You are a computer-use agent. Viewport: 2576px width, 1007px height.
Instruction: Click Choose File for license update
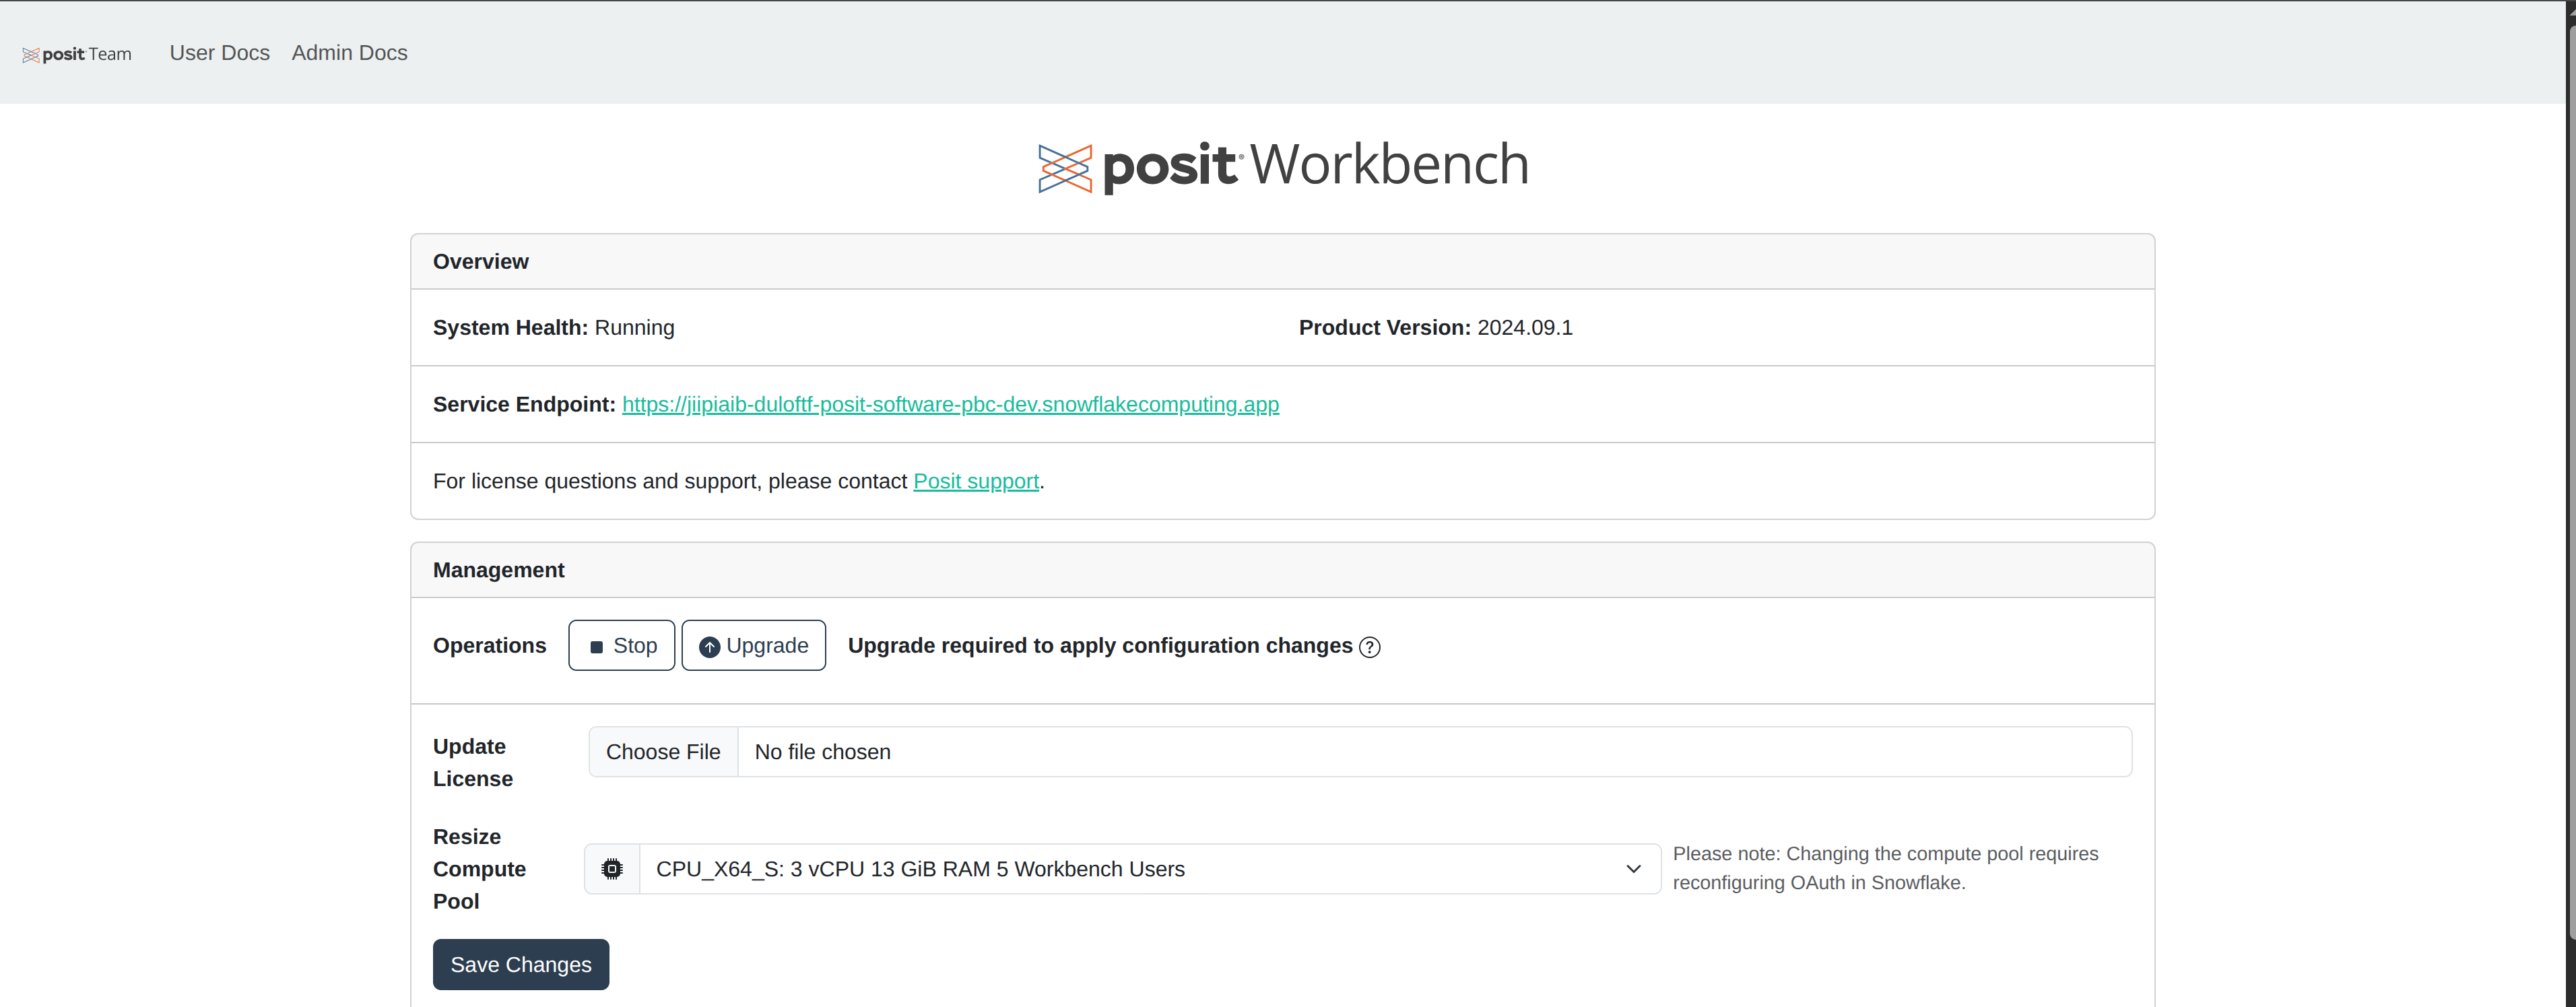point(663,752)
